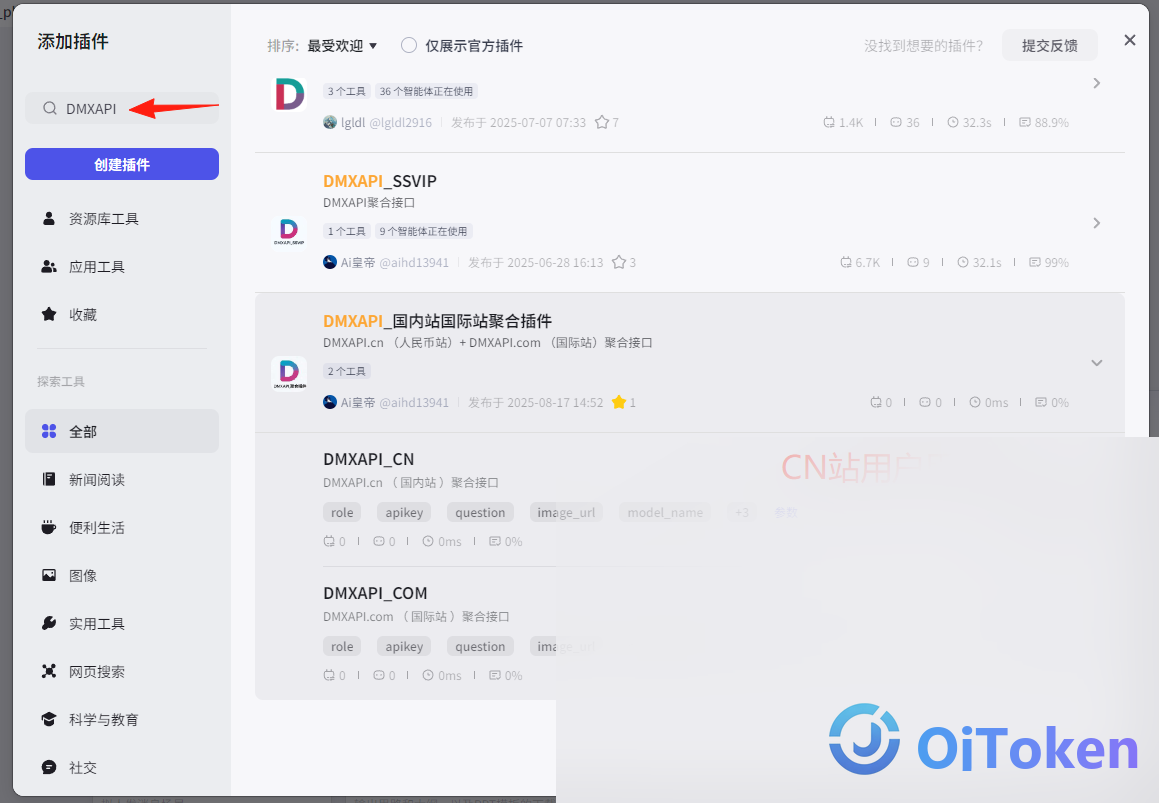Open 应用工具 in sidebar
Viewport: 1159px width, 803px height.
122,267
